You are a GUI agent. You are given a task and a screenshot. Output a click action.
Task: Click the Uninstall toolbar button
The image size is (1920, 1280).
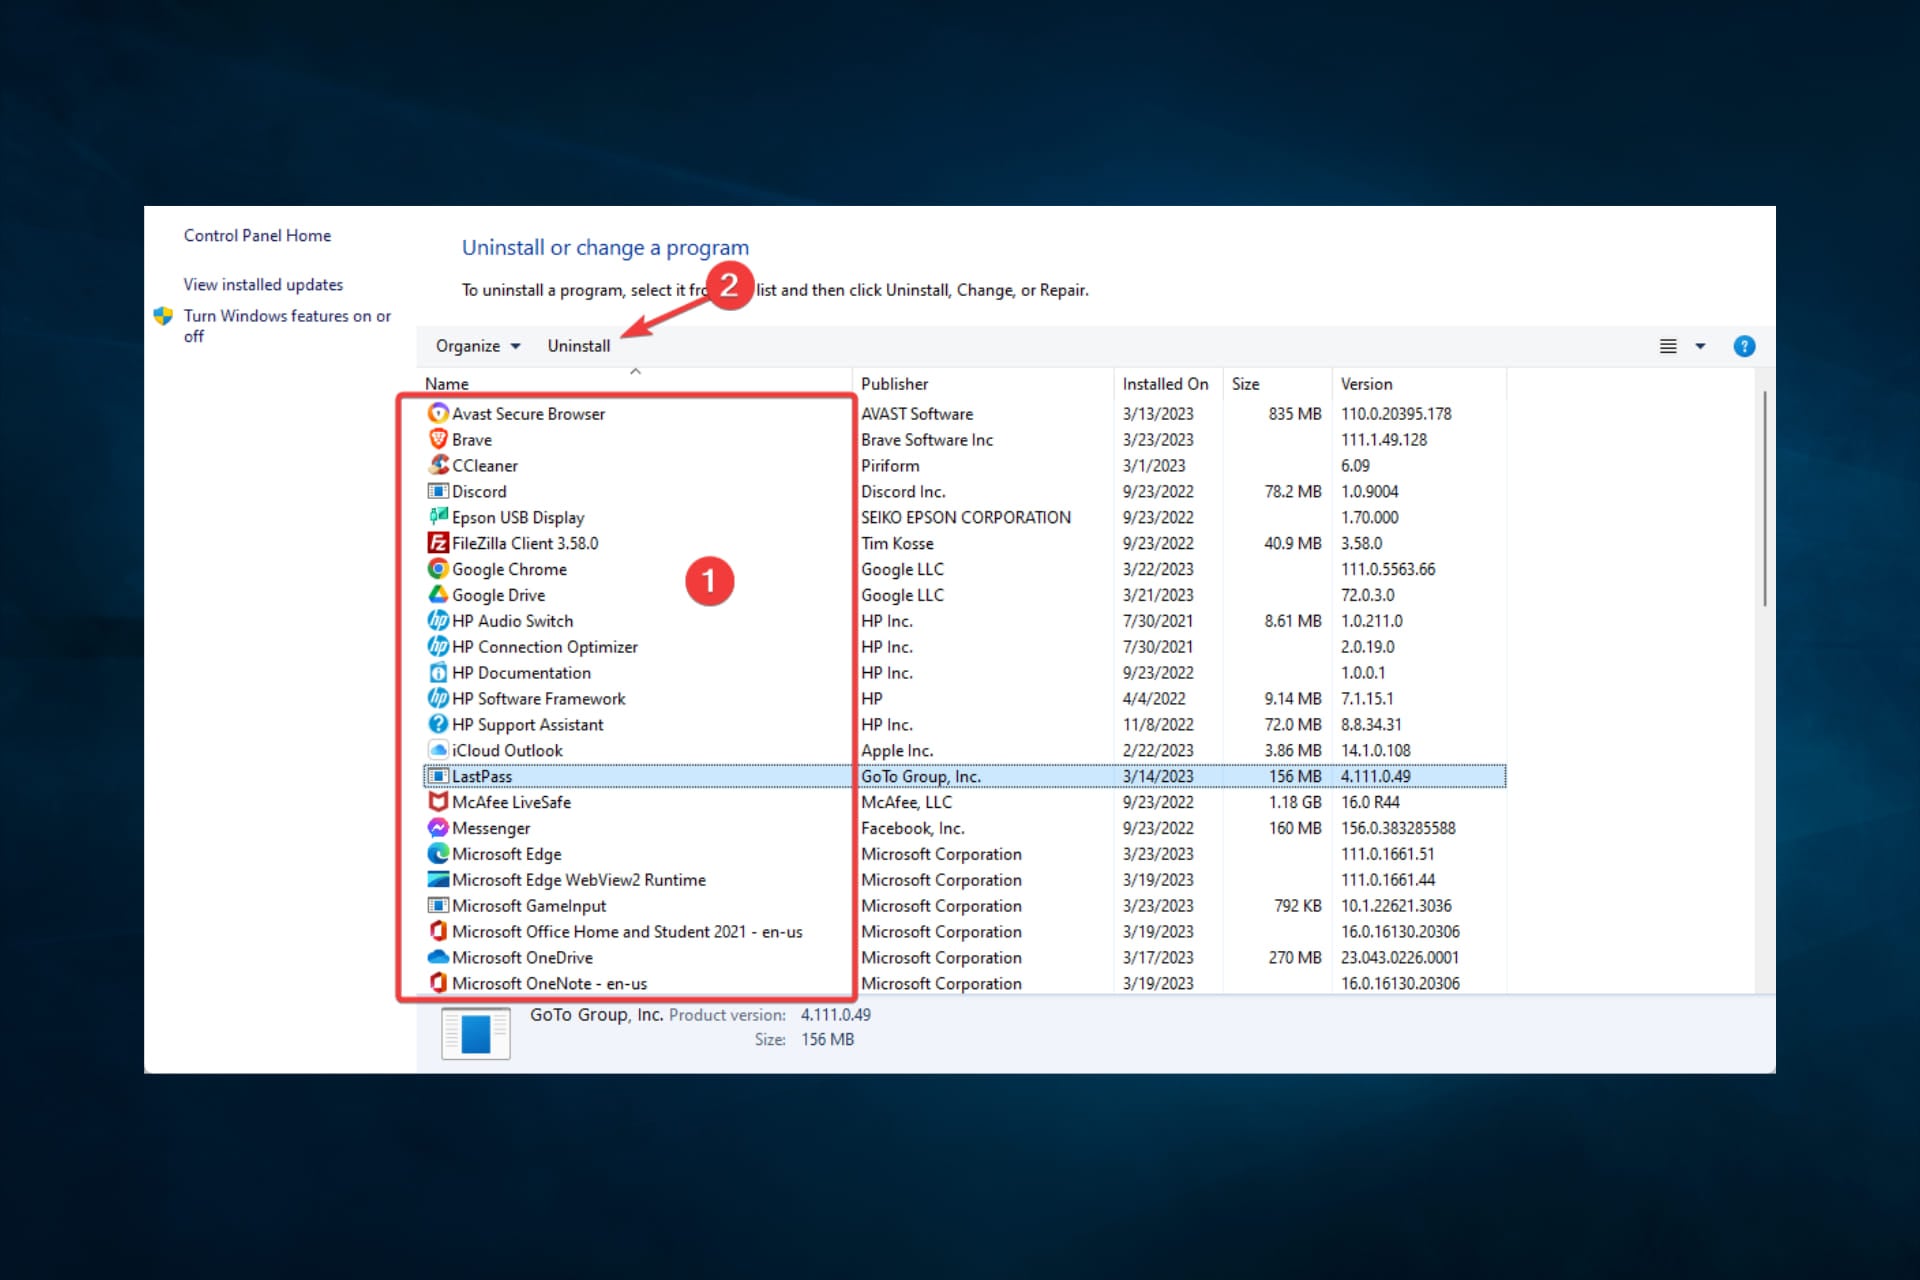(578, 346)
